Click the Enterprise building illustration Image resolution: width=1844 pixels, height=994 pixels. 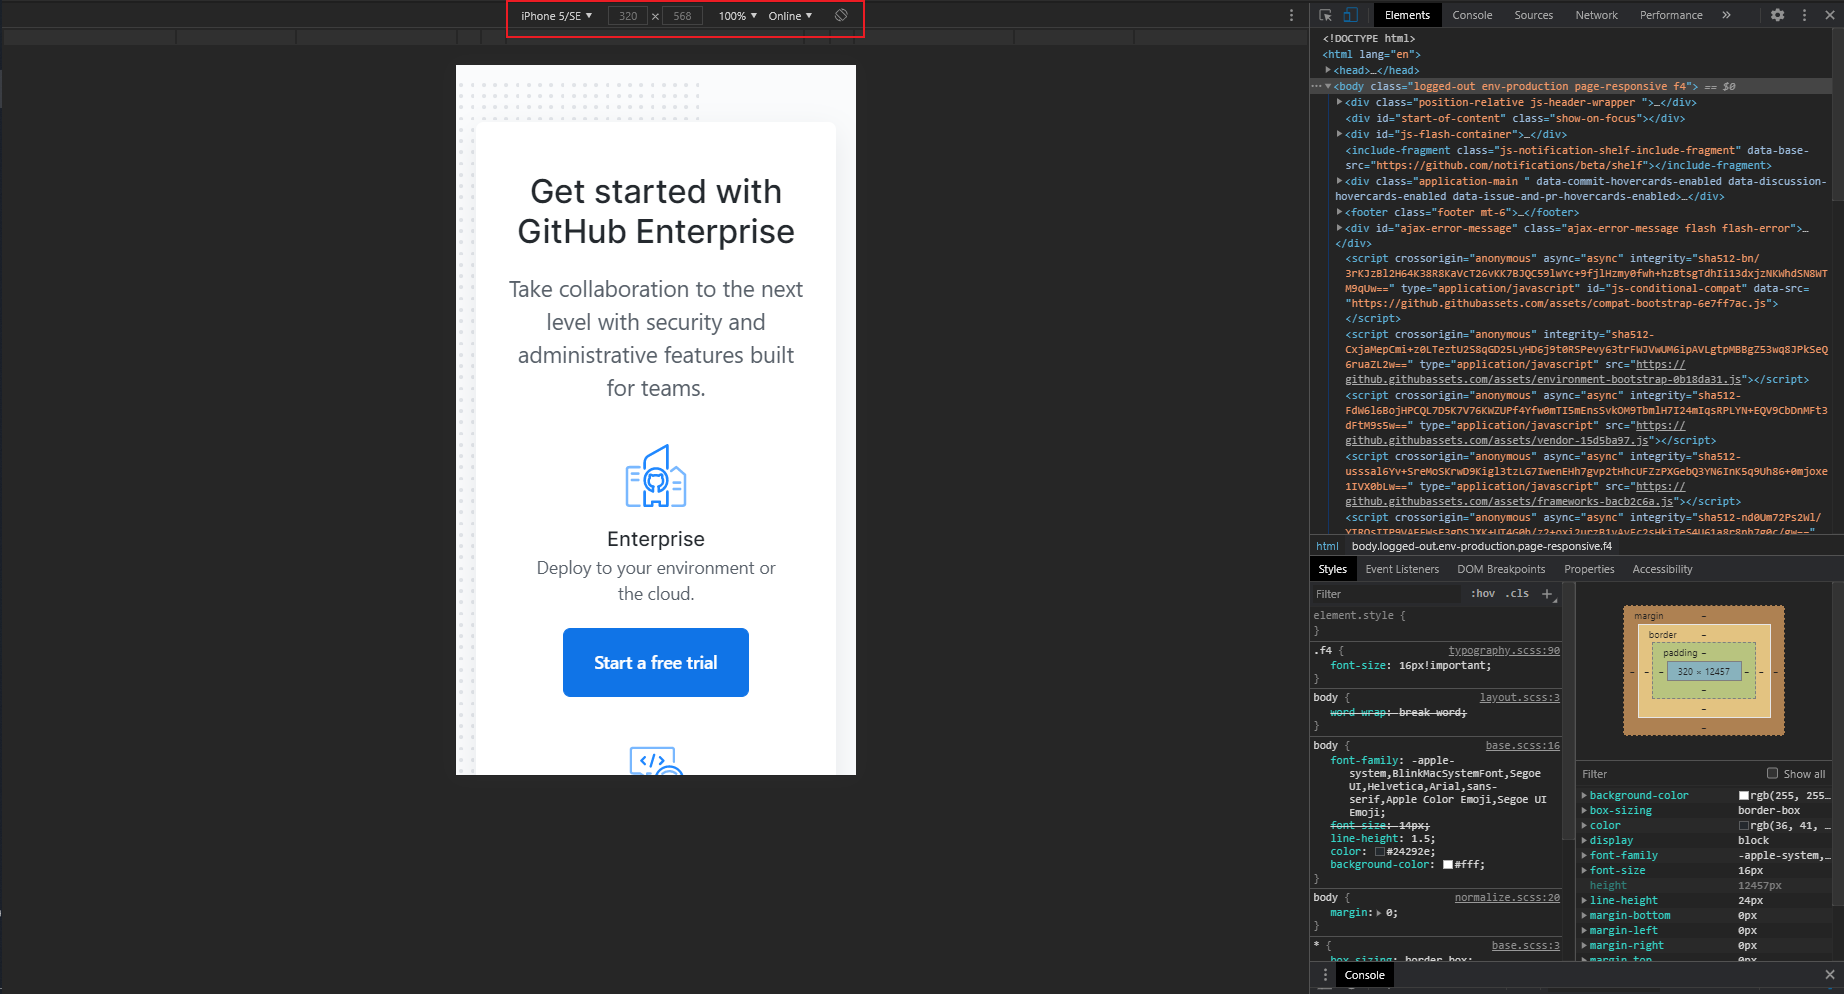656,476
